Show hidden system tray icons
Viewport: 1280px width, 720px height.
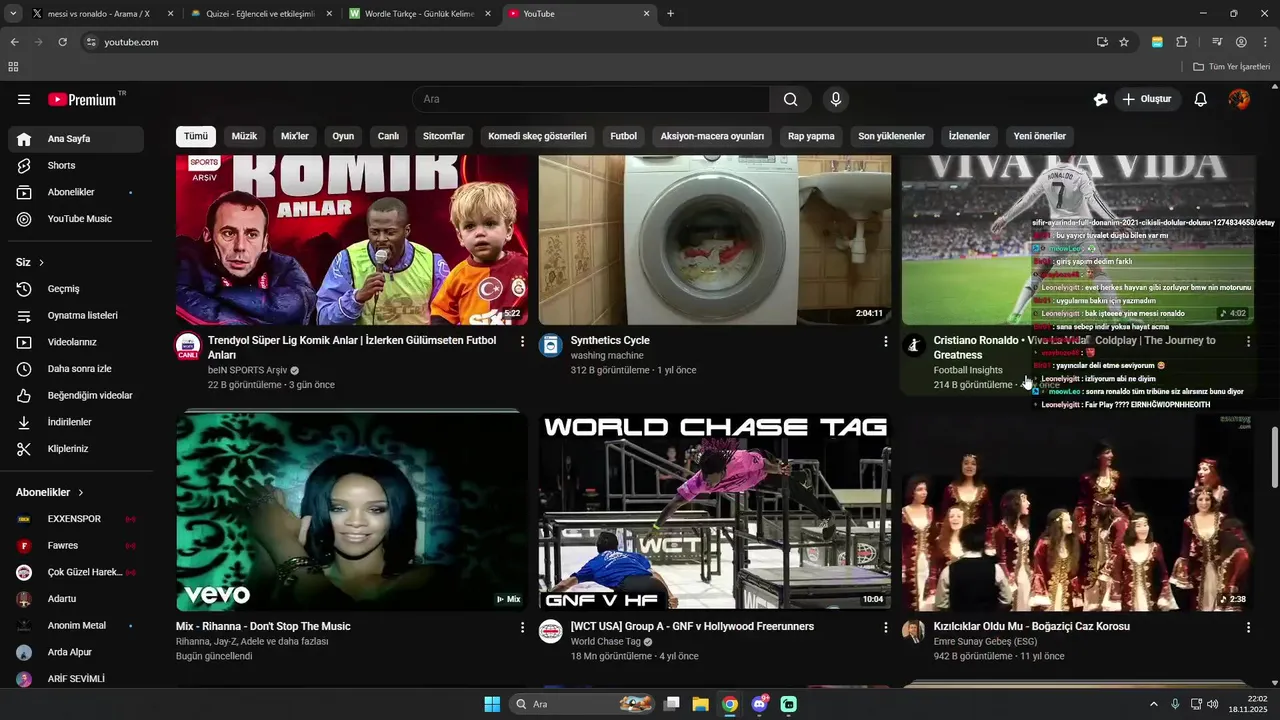(1154, 704)
